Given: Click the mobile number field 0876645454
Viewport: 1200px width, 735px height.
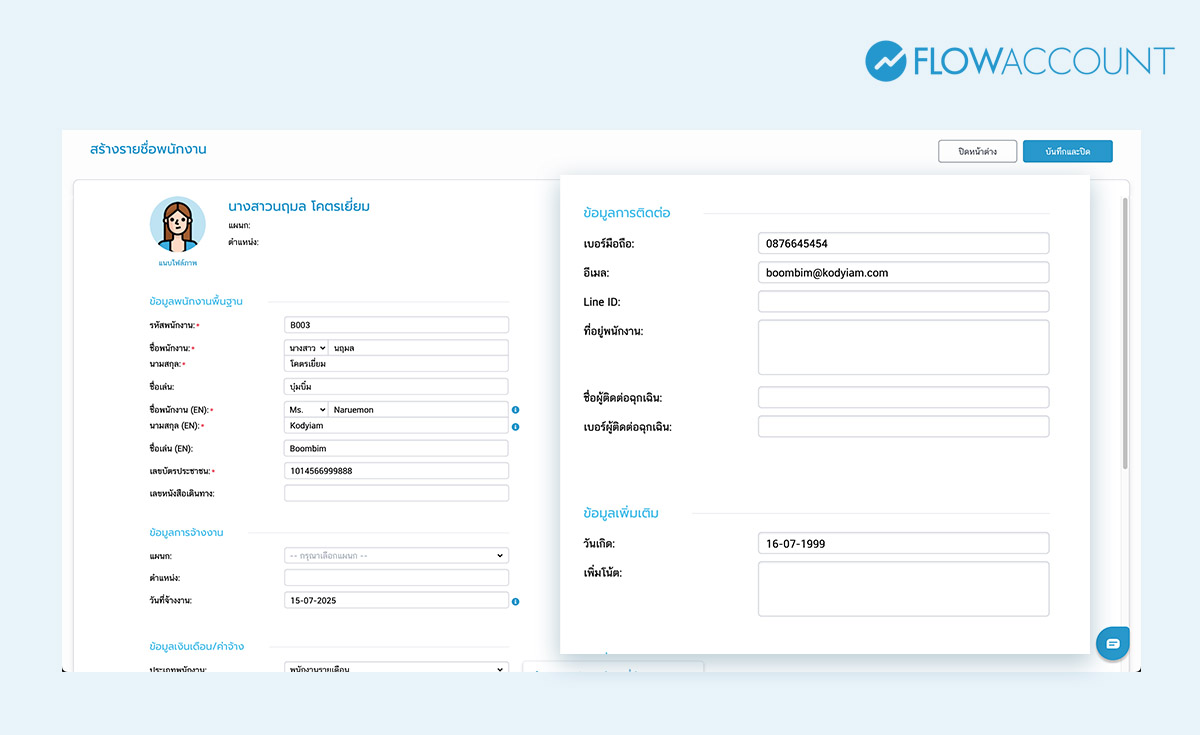Looking at the screenshot, I should [x=902, y=243].
